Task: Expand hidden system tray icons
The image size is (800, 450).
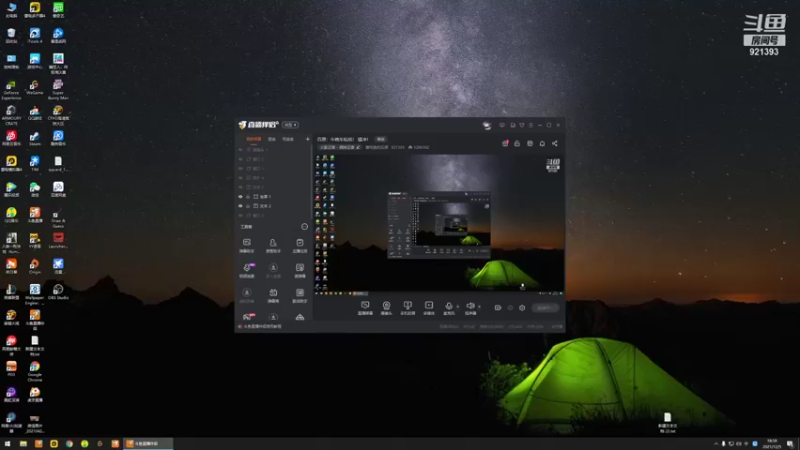Action: [716, 444]
